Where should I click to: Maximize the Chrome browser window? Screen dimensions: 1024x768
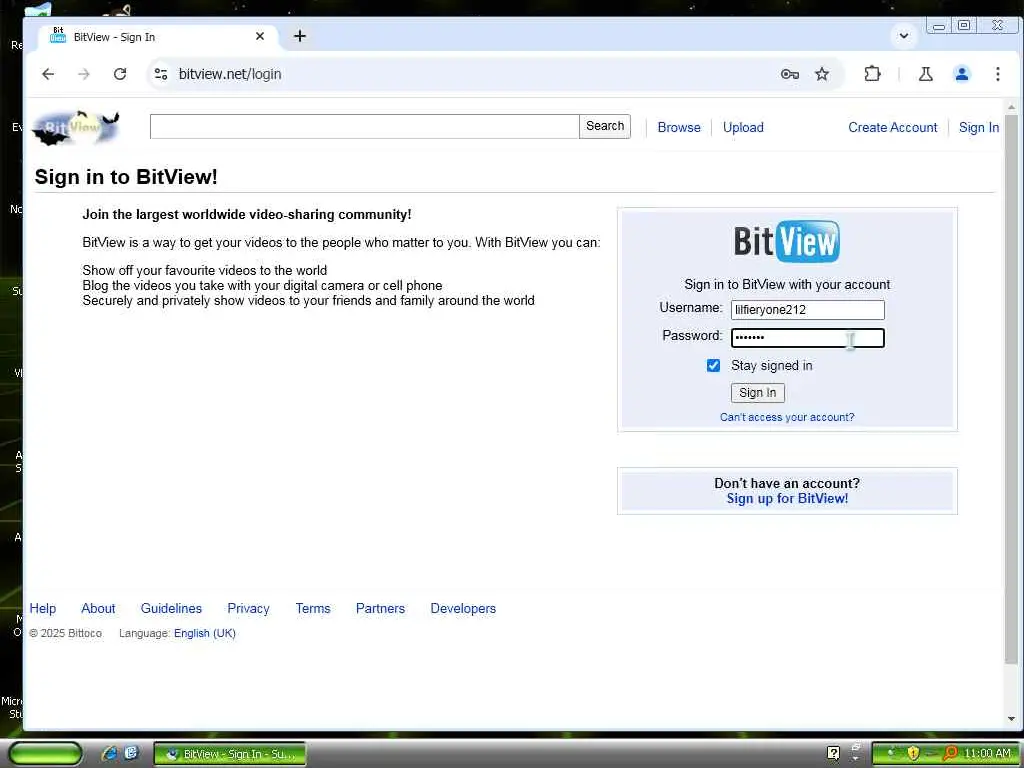(x=964, y=25)
